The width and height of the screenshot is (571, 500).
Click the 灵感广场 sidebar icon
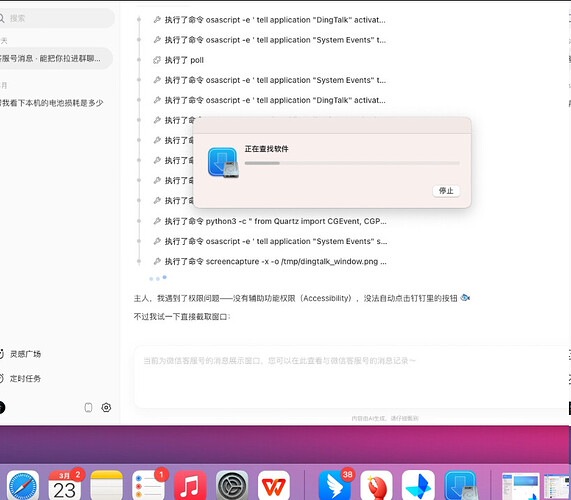tap(1, 354)
